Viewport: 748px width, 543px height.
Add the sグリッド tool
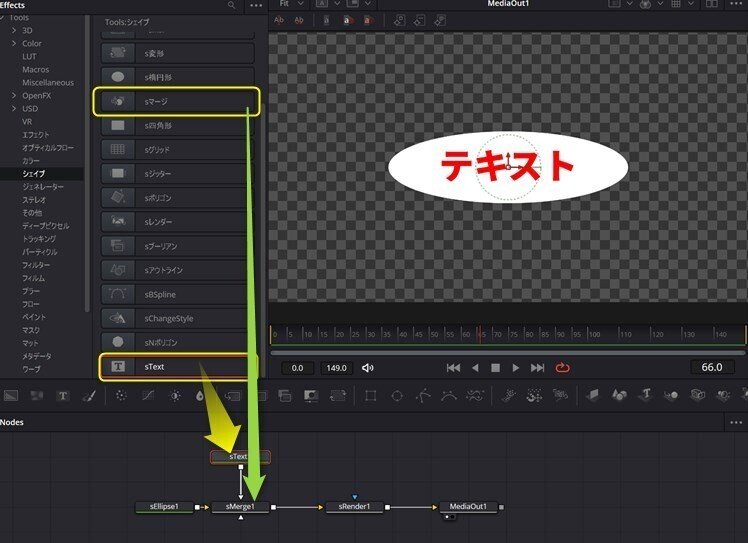tap(177, 149)
